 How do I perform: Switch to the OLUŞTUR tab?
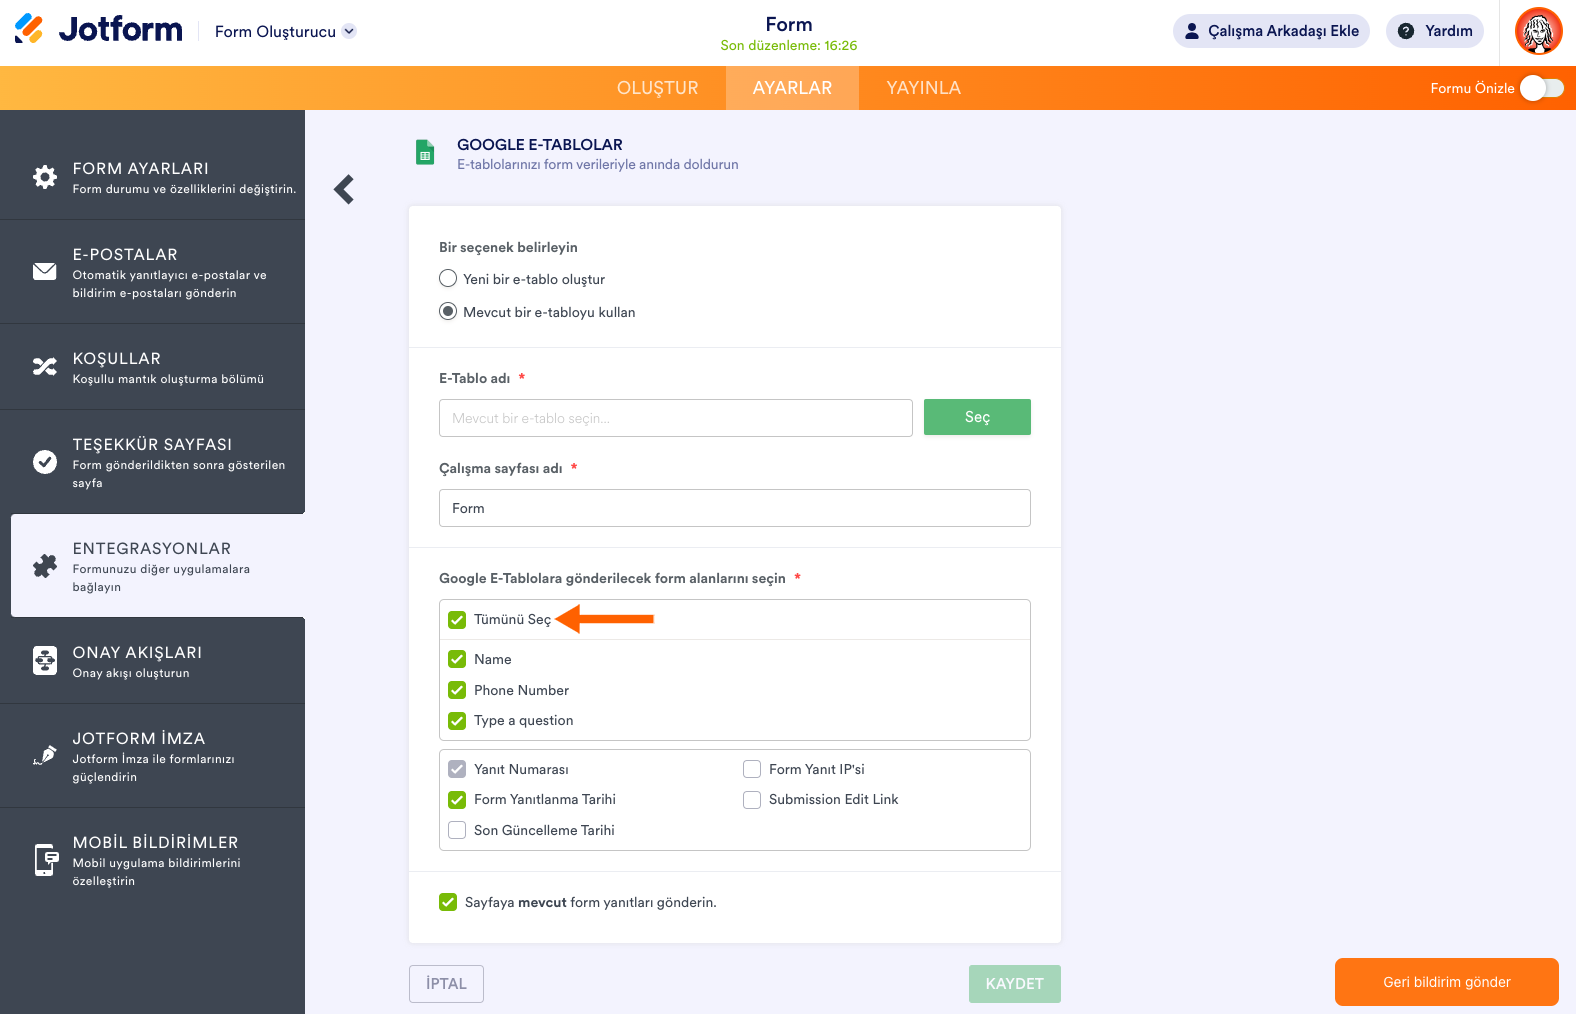pos(657,88)
